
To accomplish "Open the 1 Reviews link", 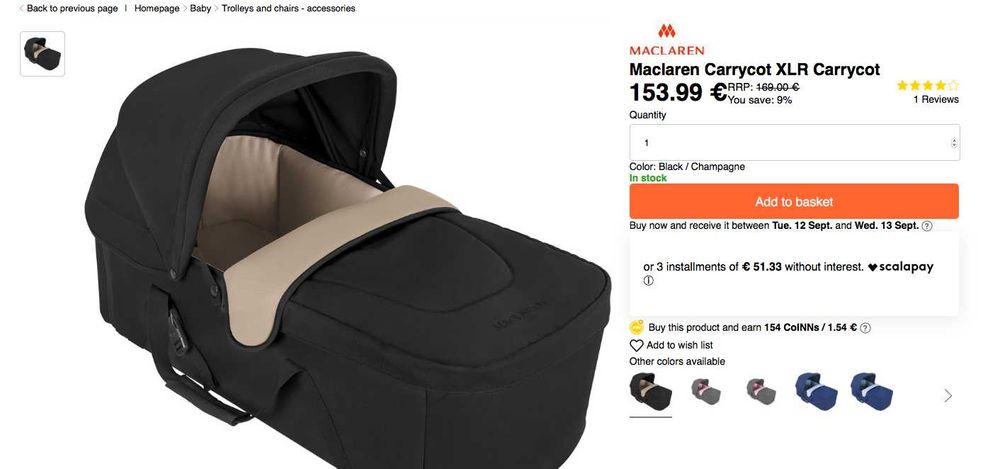I will 936,100.
